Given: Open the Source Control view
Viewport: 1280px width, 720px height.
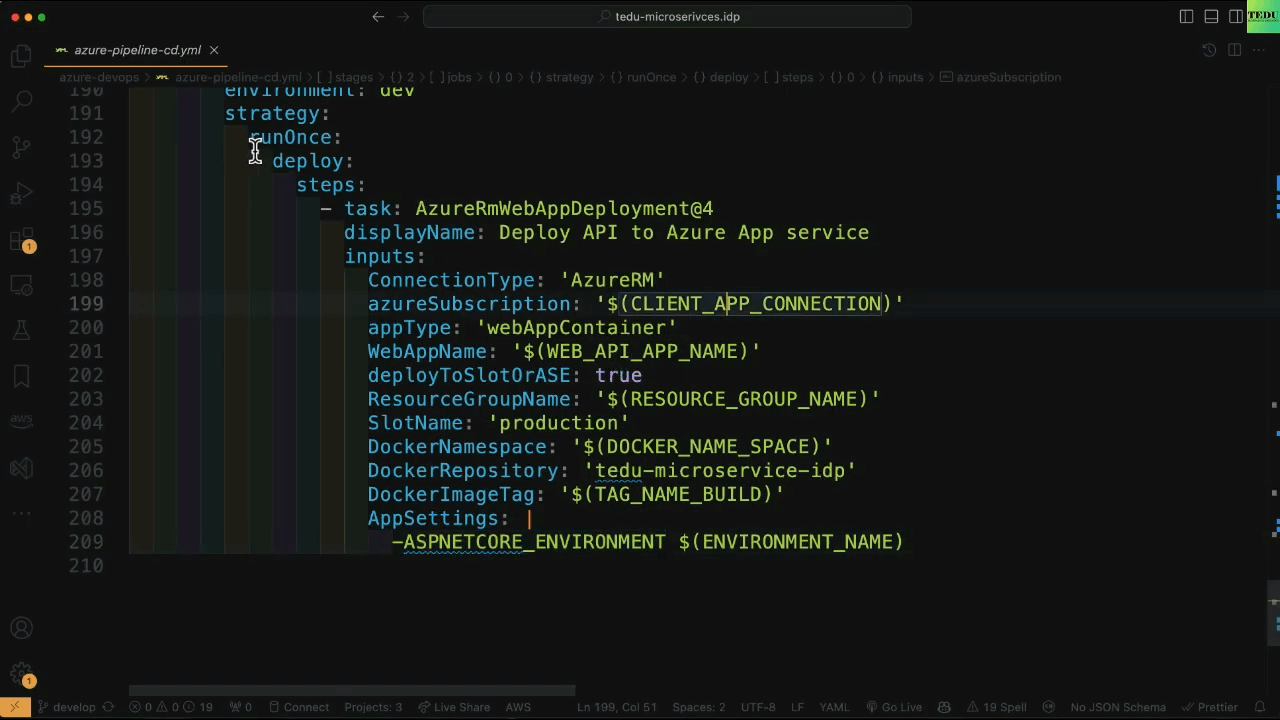Looking at the screenshot, I should click(x=21, y=147).
